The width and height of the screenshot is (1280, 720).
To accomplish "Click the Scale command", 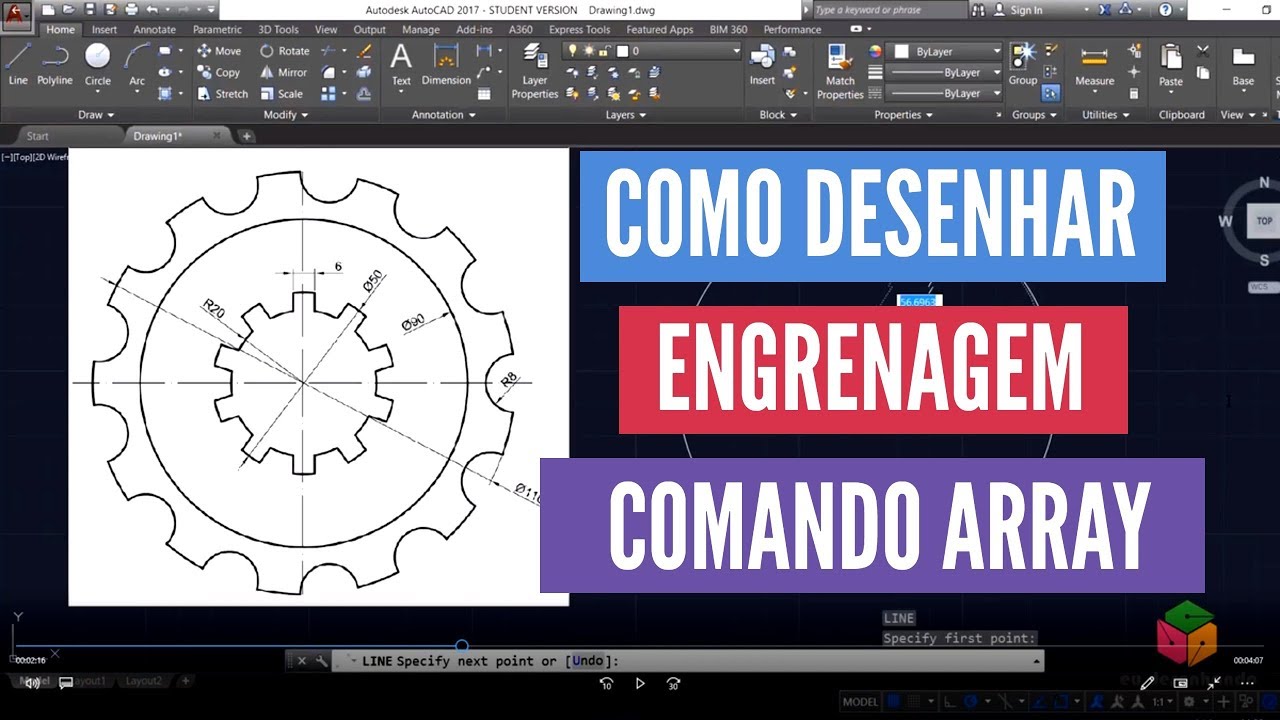I will coord(282,94).
